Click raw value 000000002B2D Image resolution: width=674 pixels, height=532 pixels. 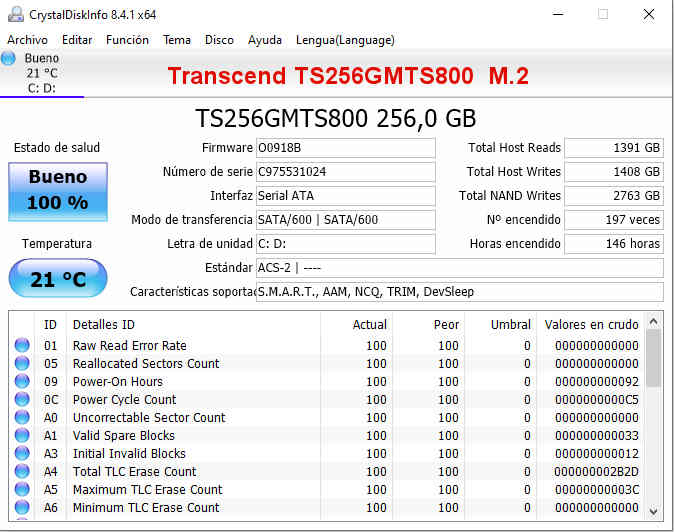tap(596, 472)
